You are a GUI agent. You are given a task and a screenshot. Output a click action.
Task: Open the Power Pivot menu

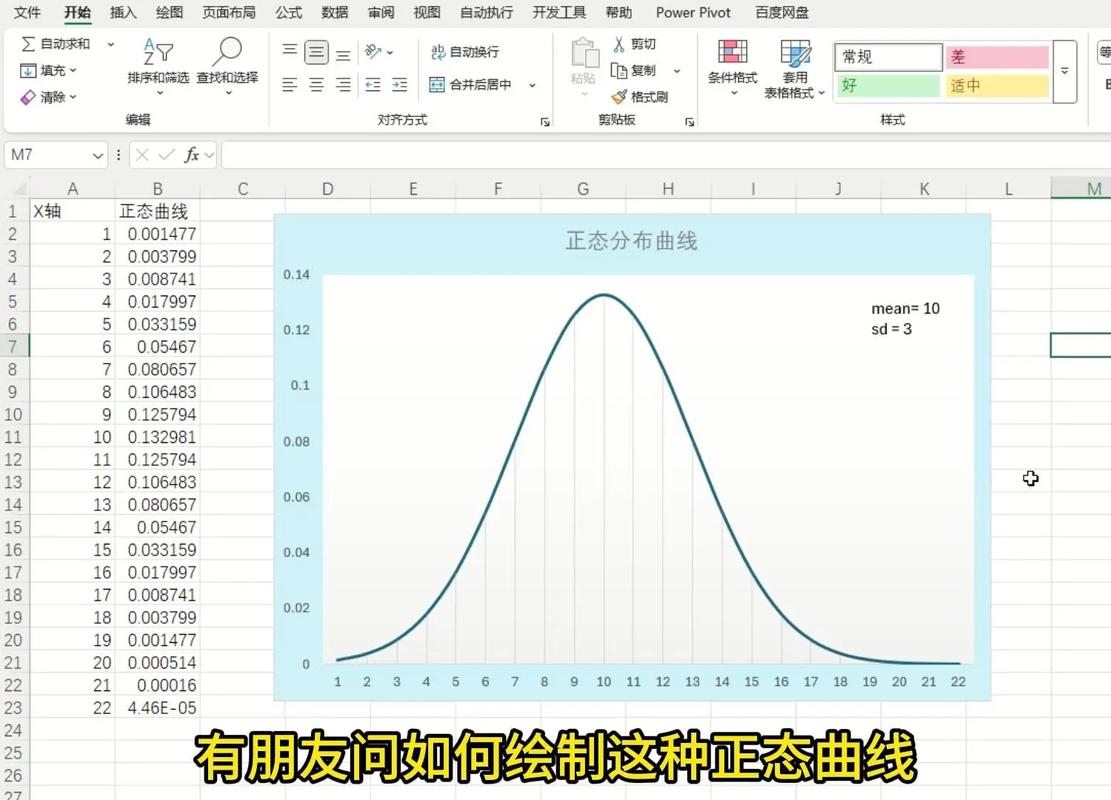point(693,12)
